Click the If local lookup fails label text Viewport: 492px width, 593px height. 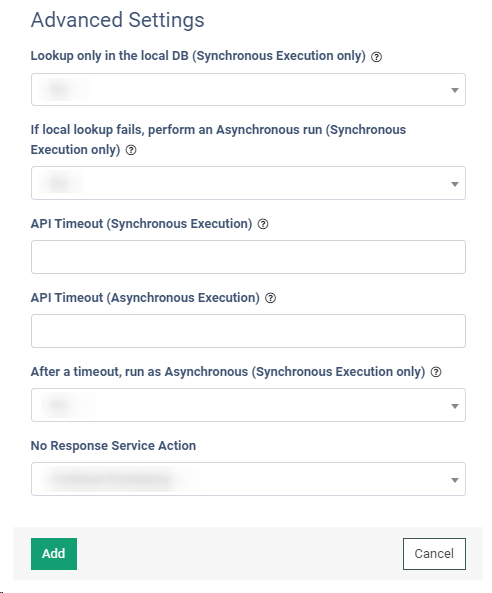218,140
